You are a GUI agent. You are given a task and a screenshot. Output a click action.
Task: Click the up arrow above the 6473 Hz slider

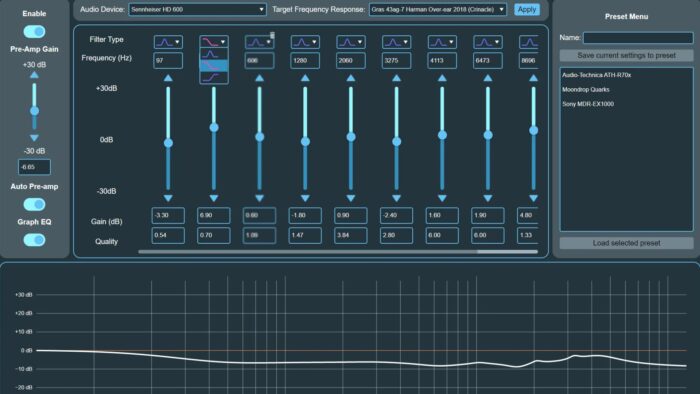pos(488,78)
